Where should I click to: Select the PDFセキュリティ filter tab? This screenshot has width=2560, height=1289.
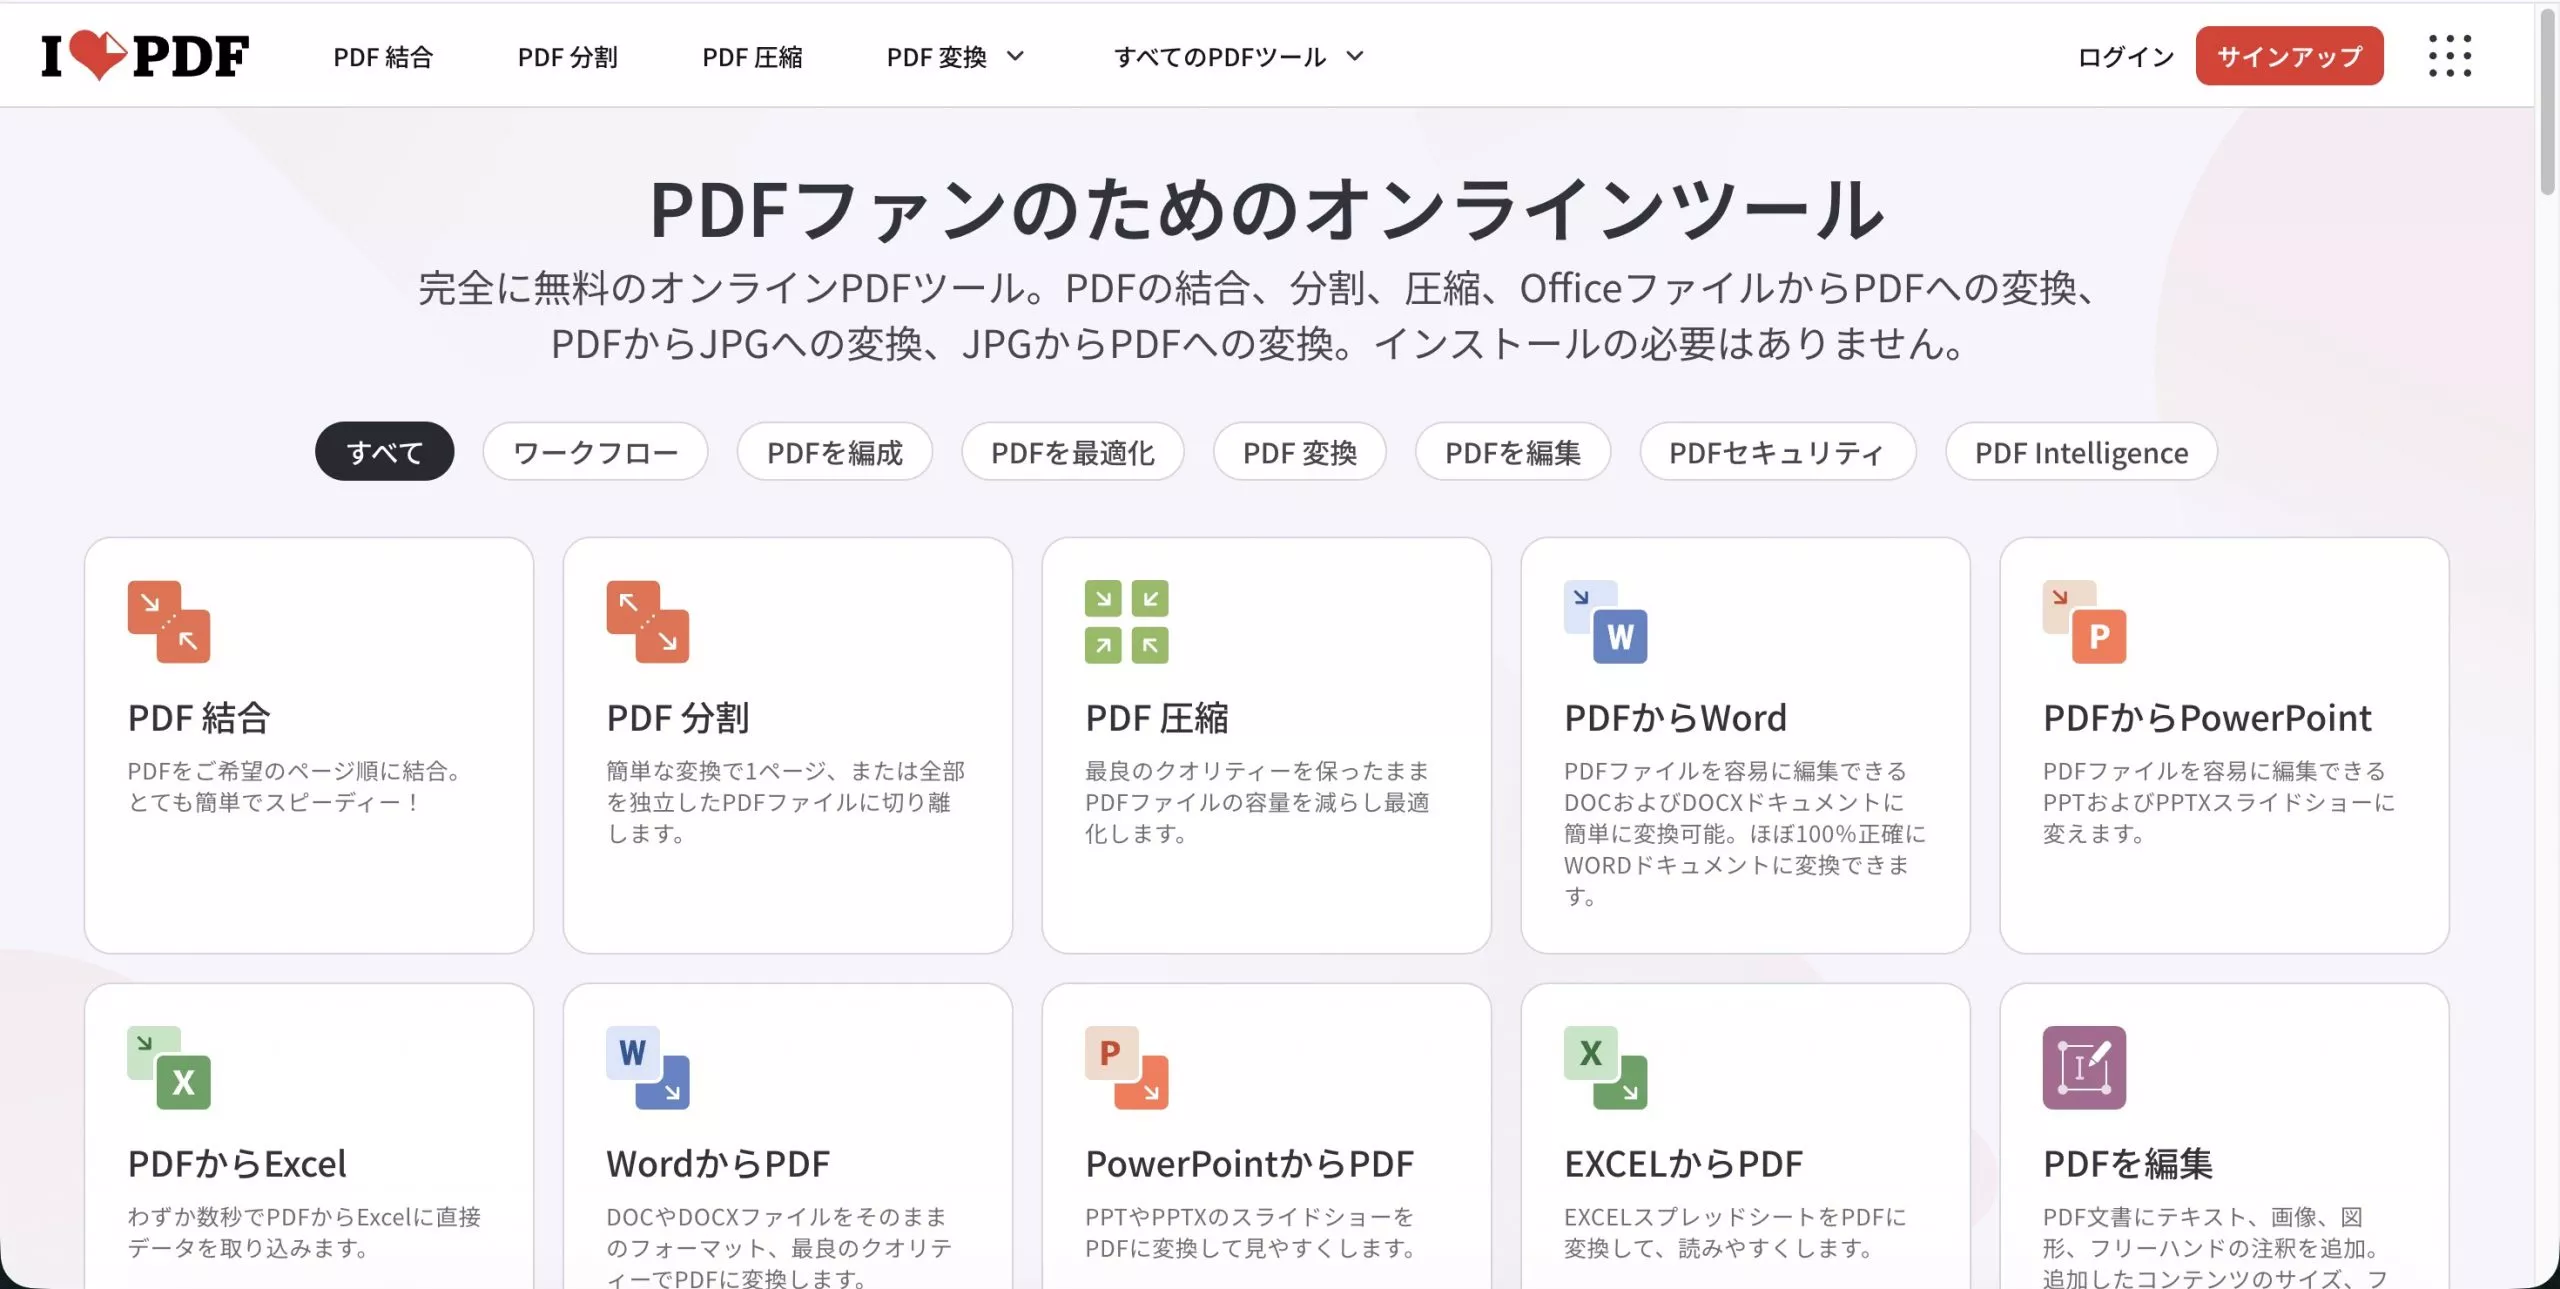coord(1778,452)
